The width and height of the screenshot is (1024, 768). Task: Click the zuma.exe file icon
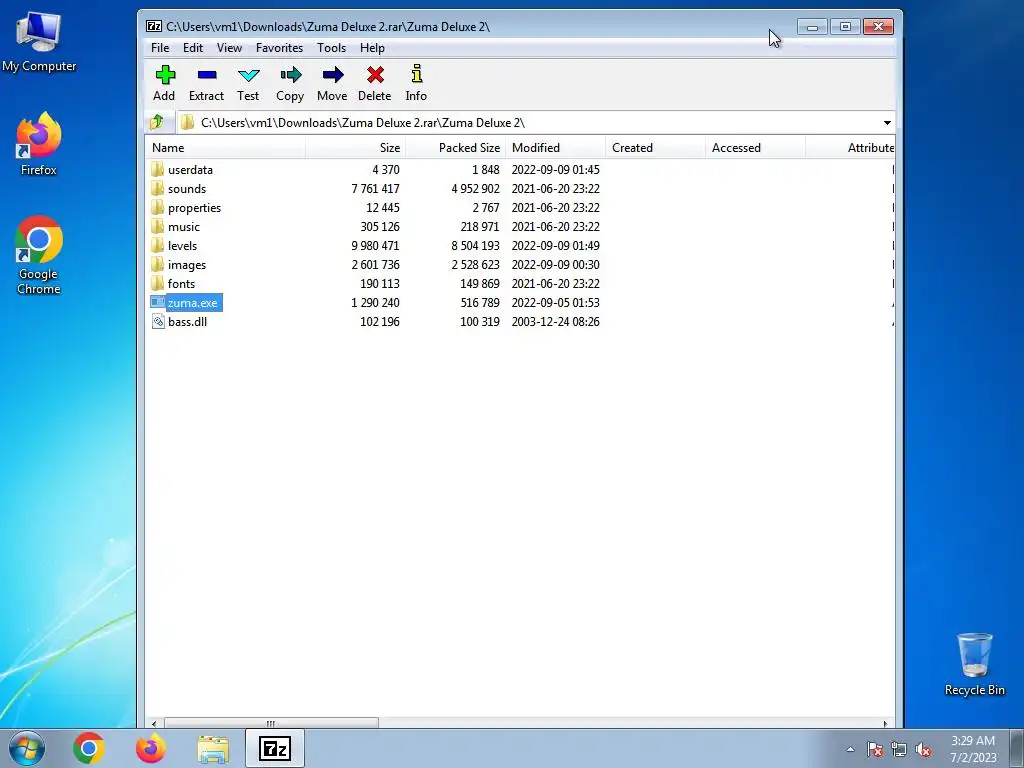pos(157,302)
